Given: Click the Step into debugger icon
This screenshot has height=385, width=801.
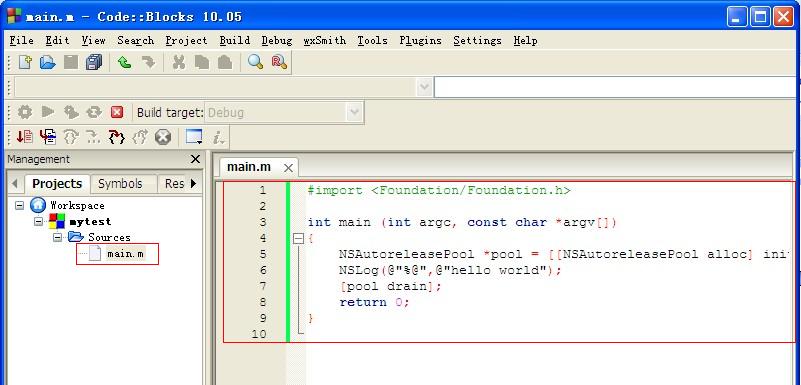Looking at the screenshot, I should point(117,137).
